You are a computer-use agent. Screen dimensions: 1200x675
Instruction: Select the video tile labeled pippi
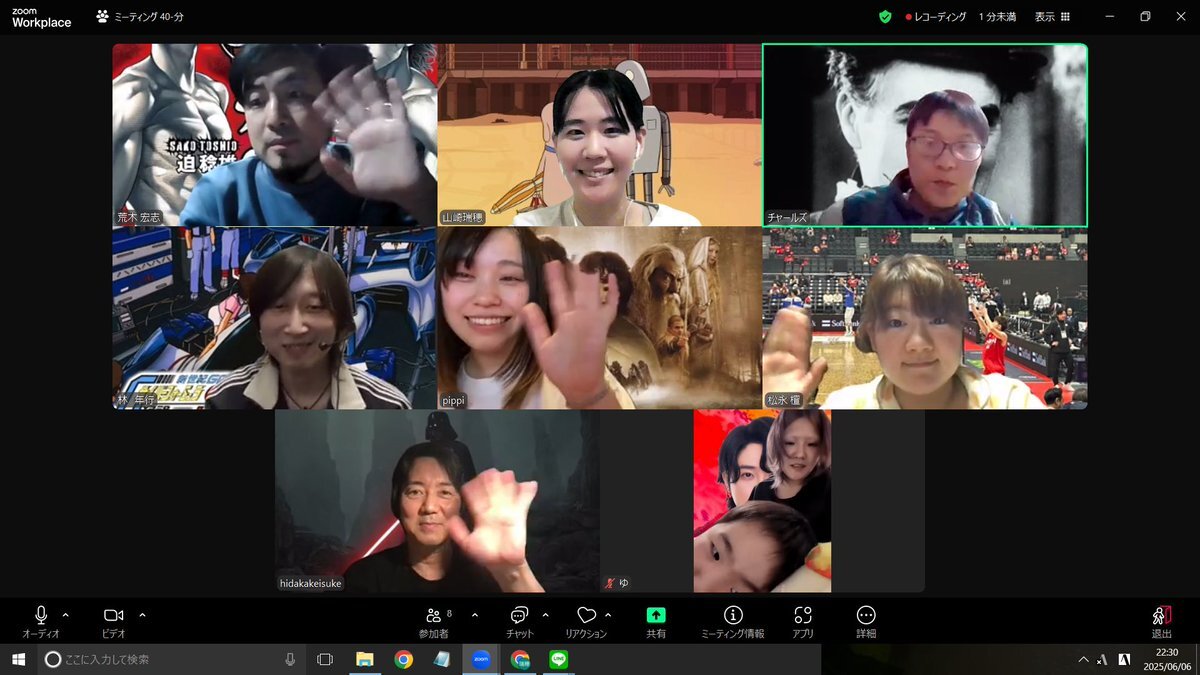coord(600,318)
